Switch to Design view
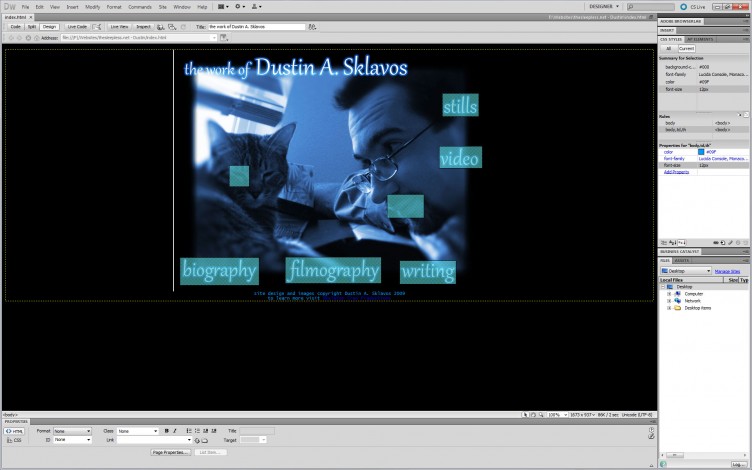The width and height of the screenshot is (752, 470). click(x=49, y=27)
